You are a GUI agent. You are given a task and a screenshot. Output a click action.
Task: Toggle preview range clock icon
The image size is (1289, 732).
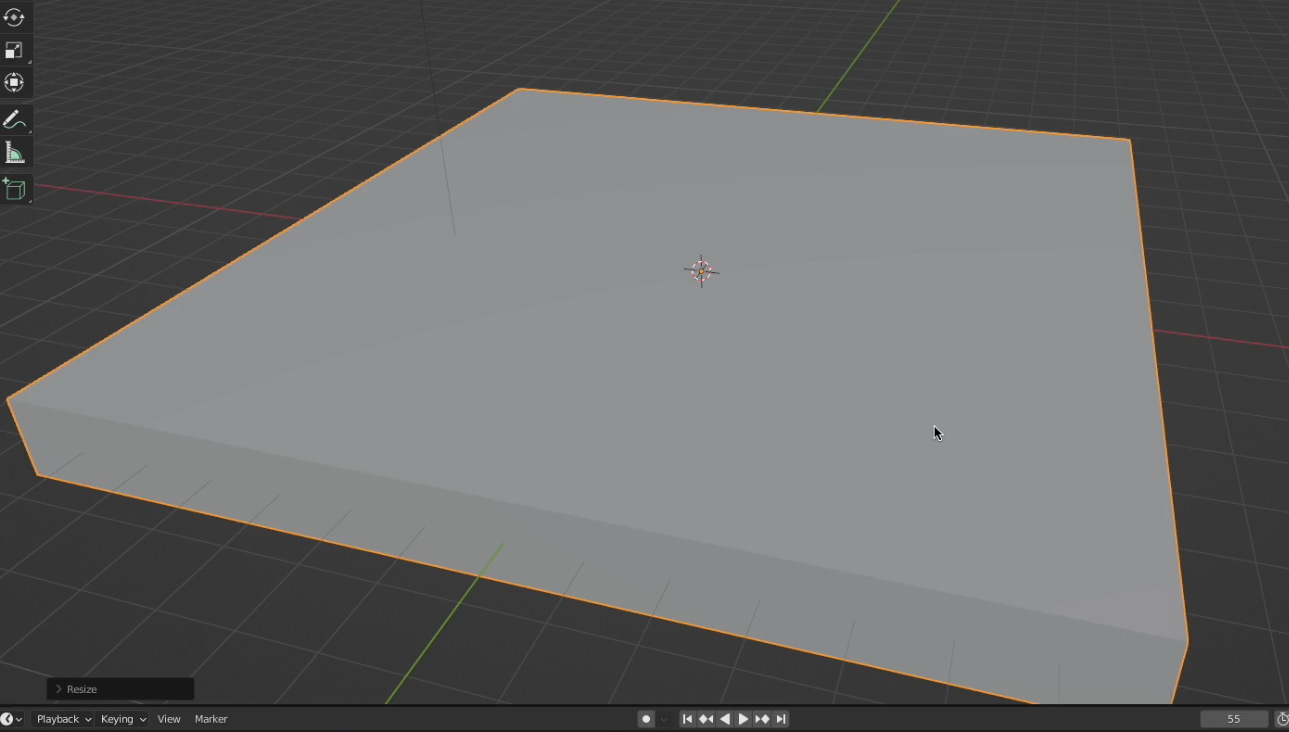tap(1282, 719)
